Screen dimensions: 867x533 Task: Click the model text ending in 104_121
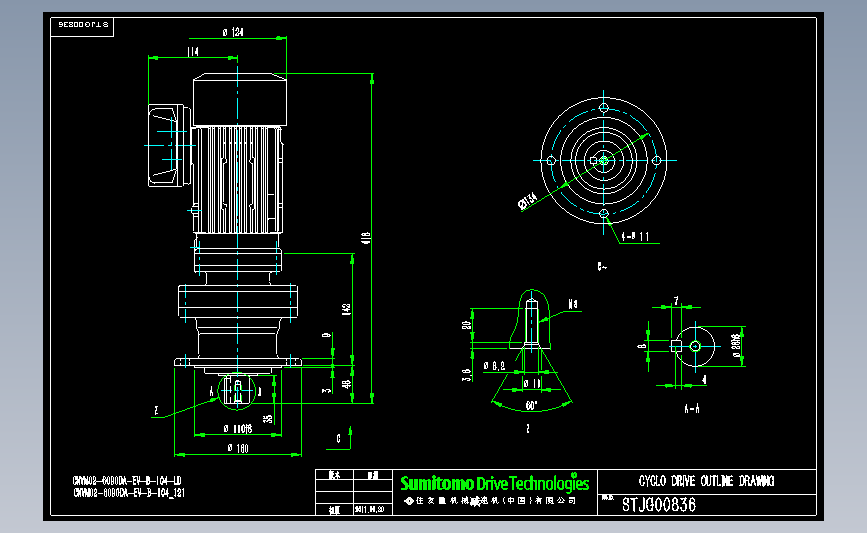[129, 493]
